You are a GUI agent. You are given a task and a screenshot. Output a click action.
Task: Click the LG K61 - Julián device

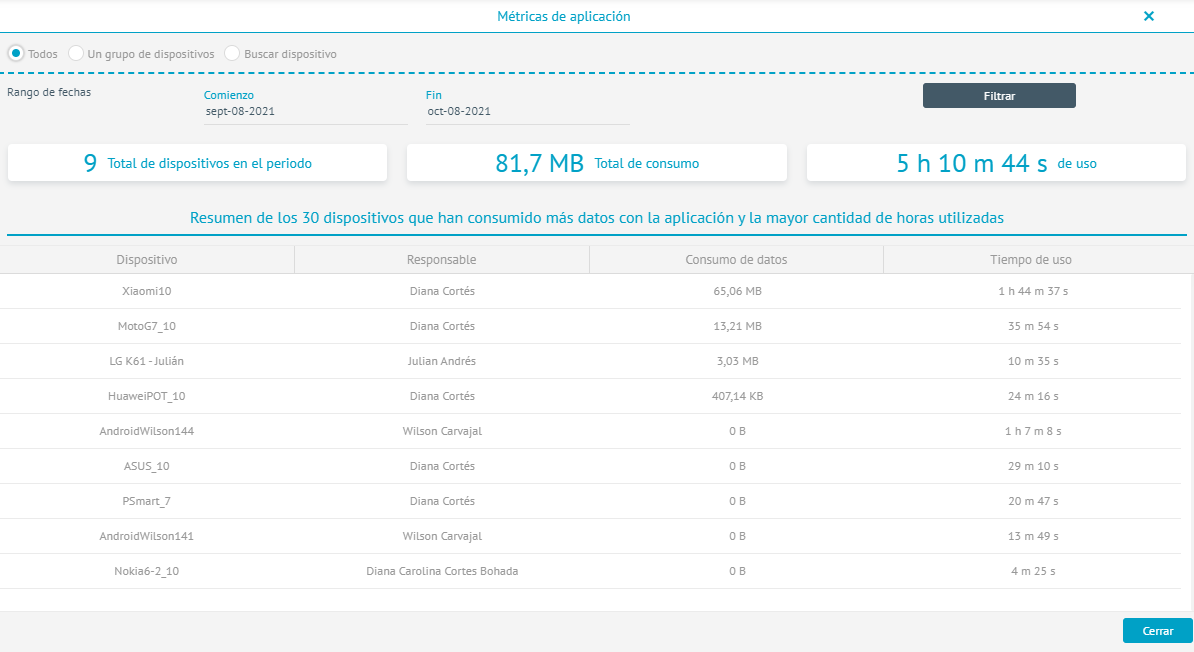pyautogui.click(x=147, y=361)
